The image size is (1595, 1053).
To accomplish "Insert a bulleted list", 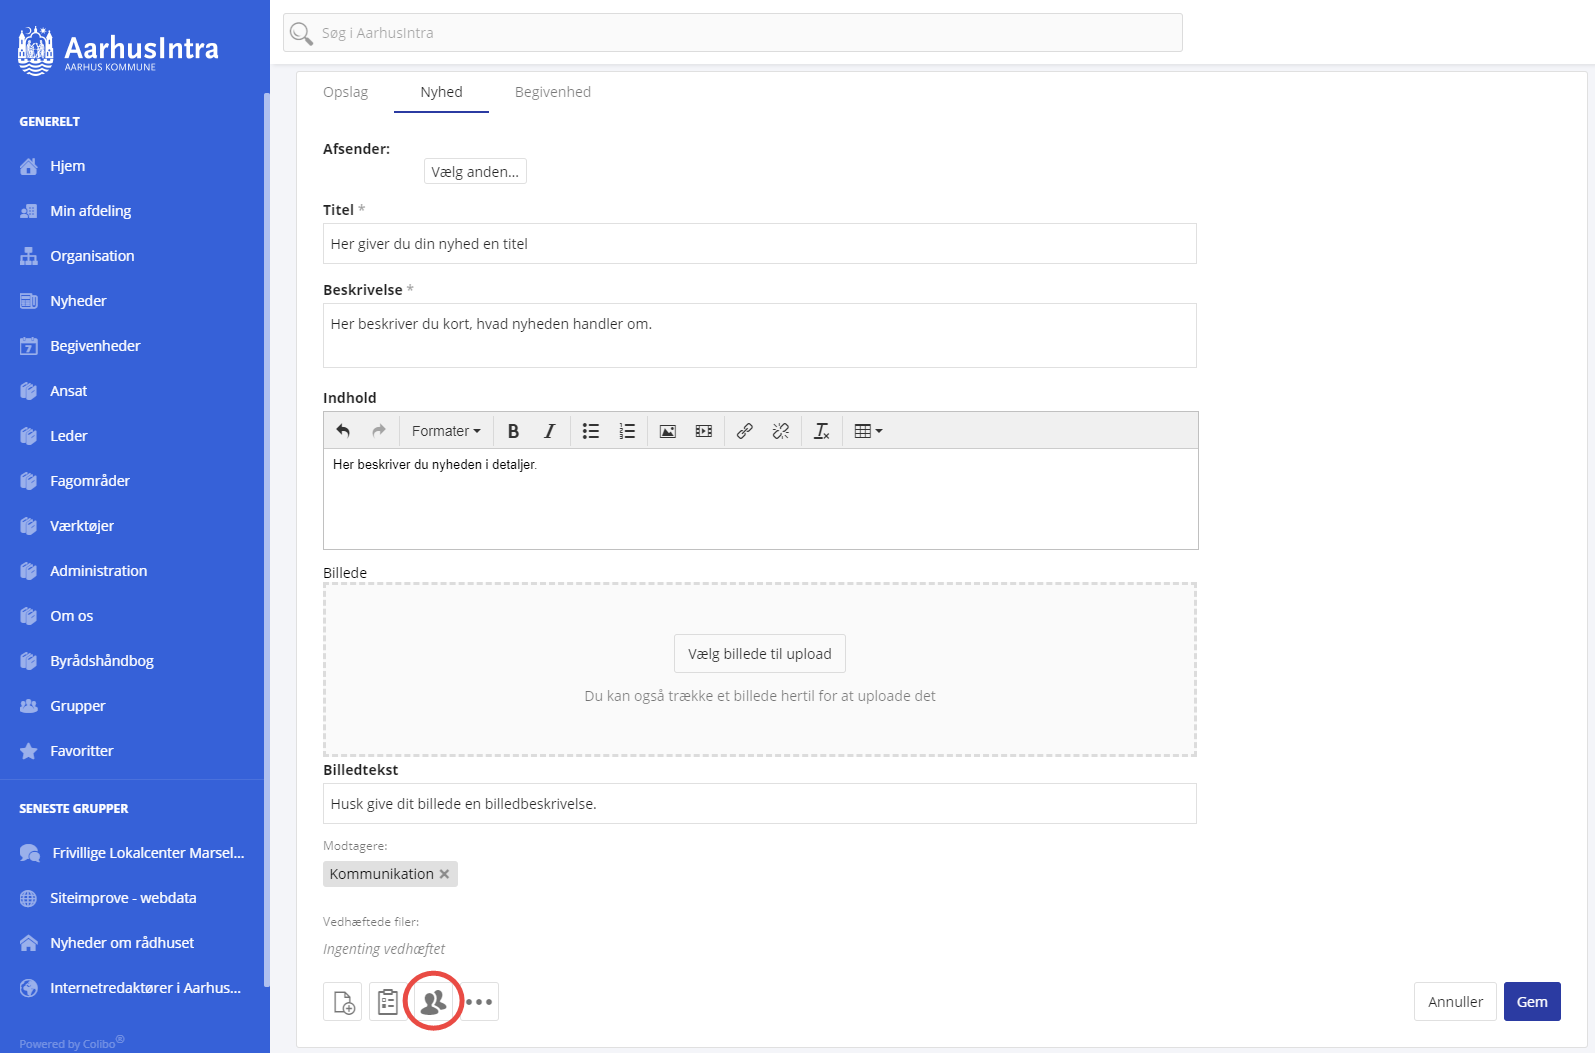I will (x=591, y=431).
